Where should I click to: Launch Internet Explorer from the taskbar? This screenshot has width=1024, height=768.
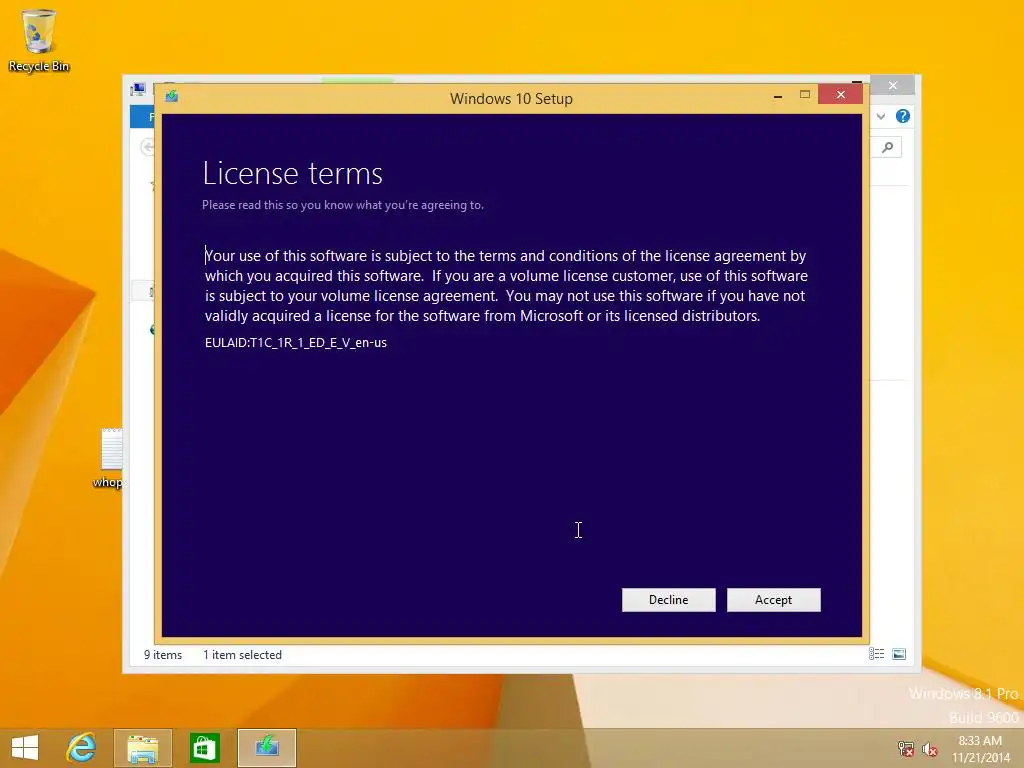point(81,748)
